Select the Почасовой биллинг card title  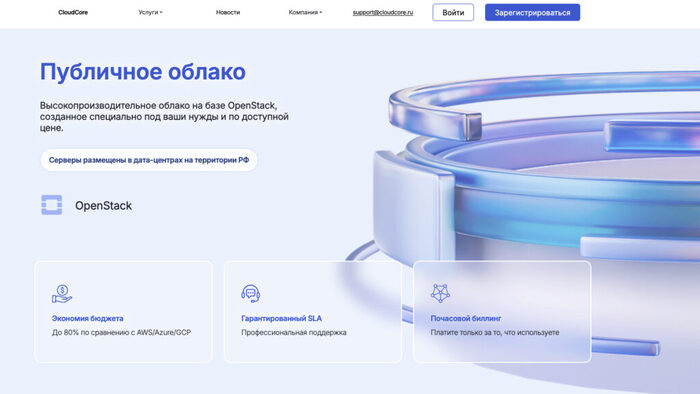pos(466,318)
